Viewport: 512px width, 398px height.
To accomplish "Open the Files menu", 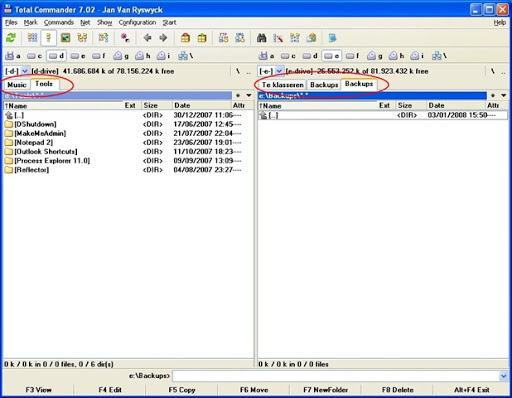I will [11, 22].
